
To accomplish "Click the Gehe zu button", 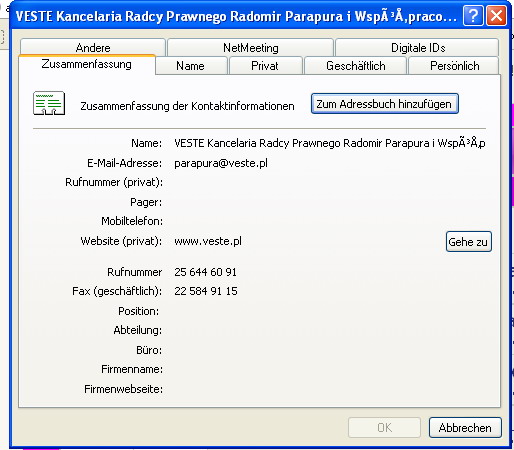I will [x=468, y=242].
